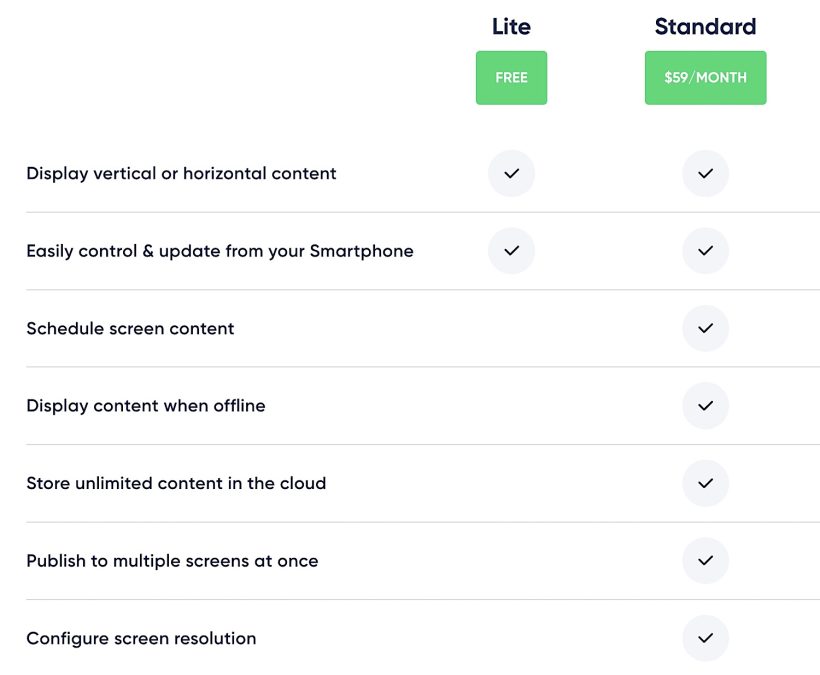Click 'Store unlimited content in the cloud' label
Image resolution: width=820 pixels, height=675 pixels.
176,483
